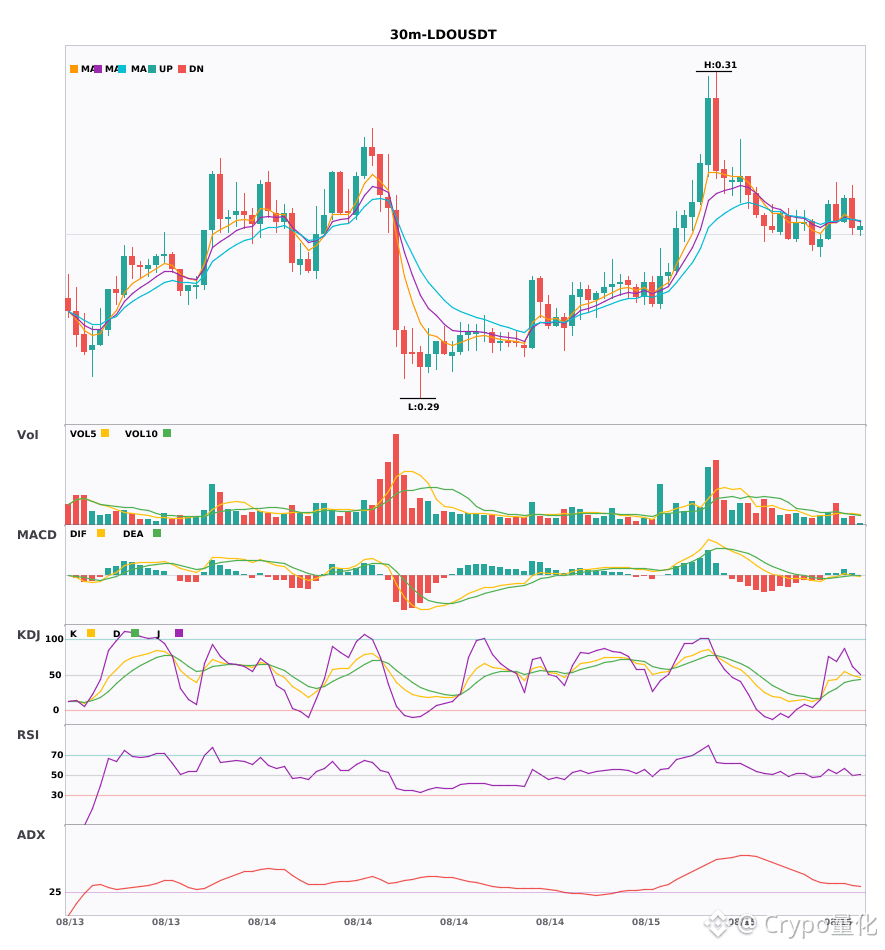
Task: Click the ADX panel label
Action: (31, 835)
